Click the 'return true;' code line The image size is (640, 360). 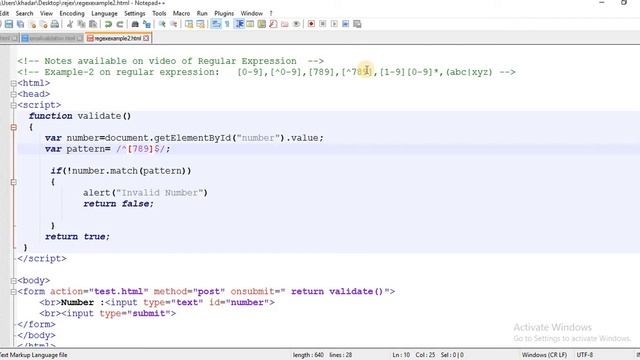pyautogui.click(x=78, y=237)
